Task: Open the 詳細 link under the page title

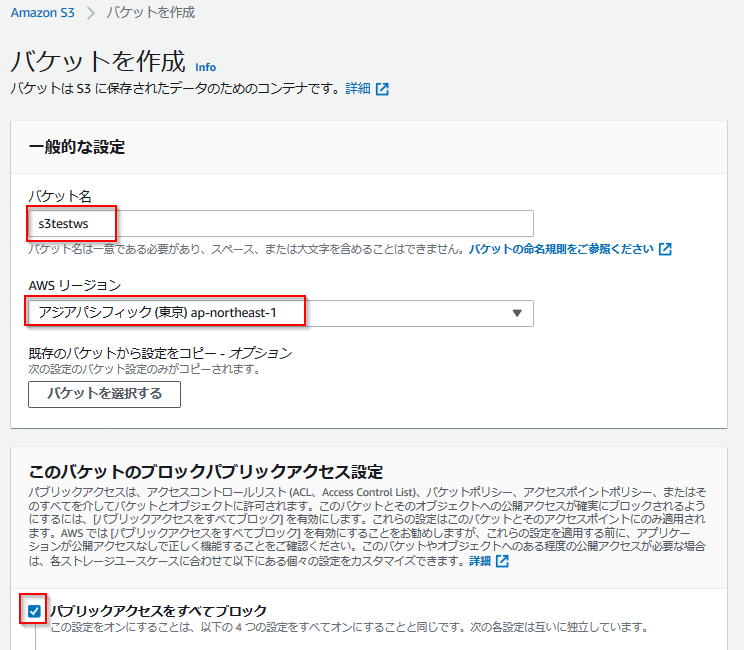Action: pyautogui.click(x=358, y=88)
